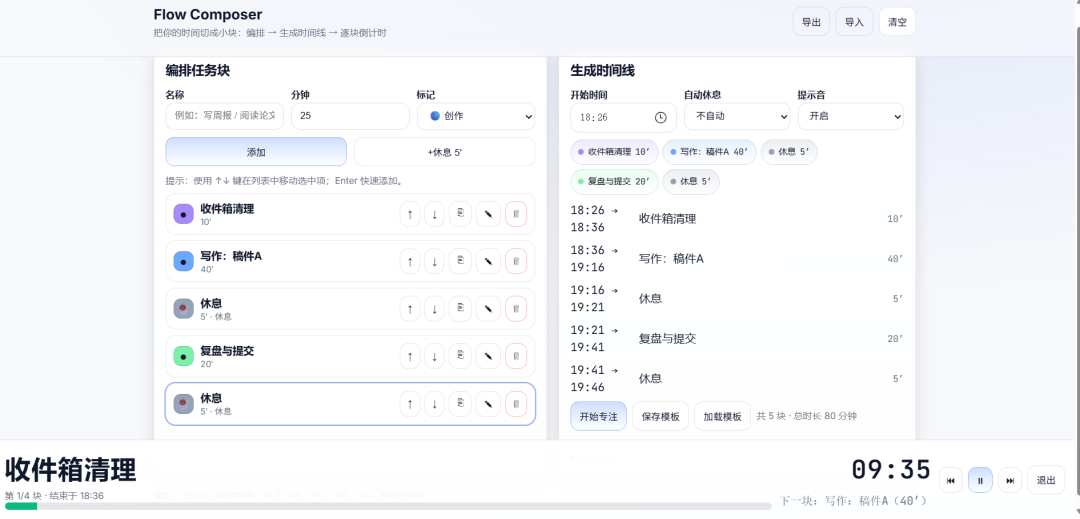The height and width of the screenshot is (519, 1080).
Task: Focus the 名称 text field
Action: 225,116
